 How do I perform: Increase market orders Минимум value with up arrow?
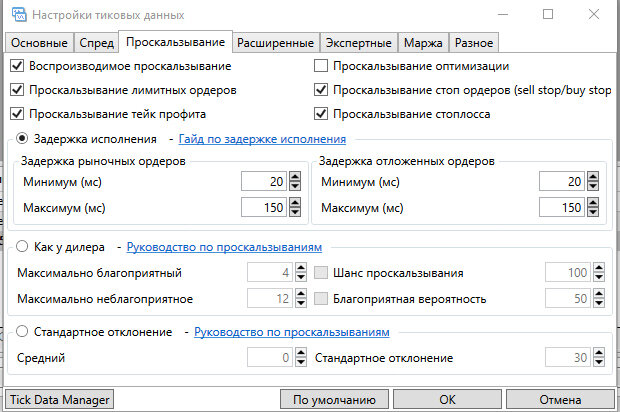[295, 177]
